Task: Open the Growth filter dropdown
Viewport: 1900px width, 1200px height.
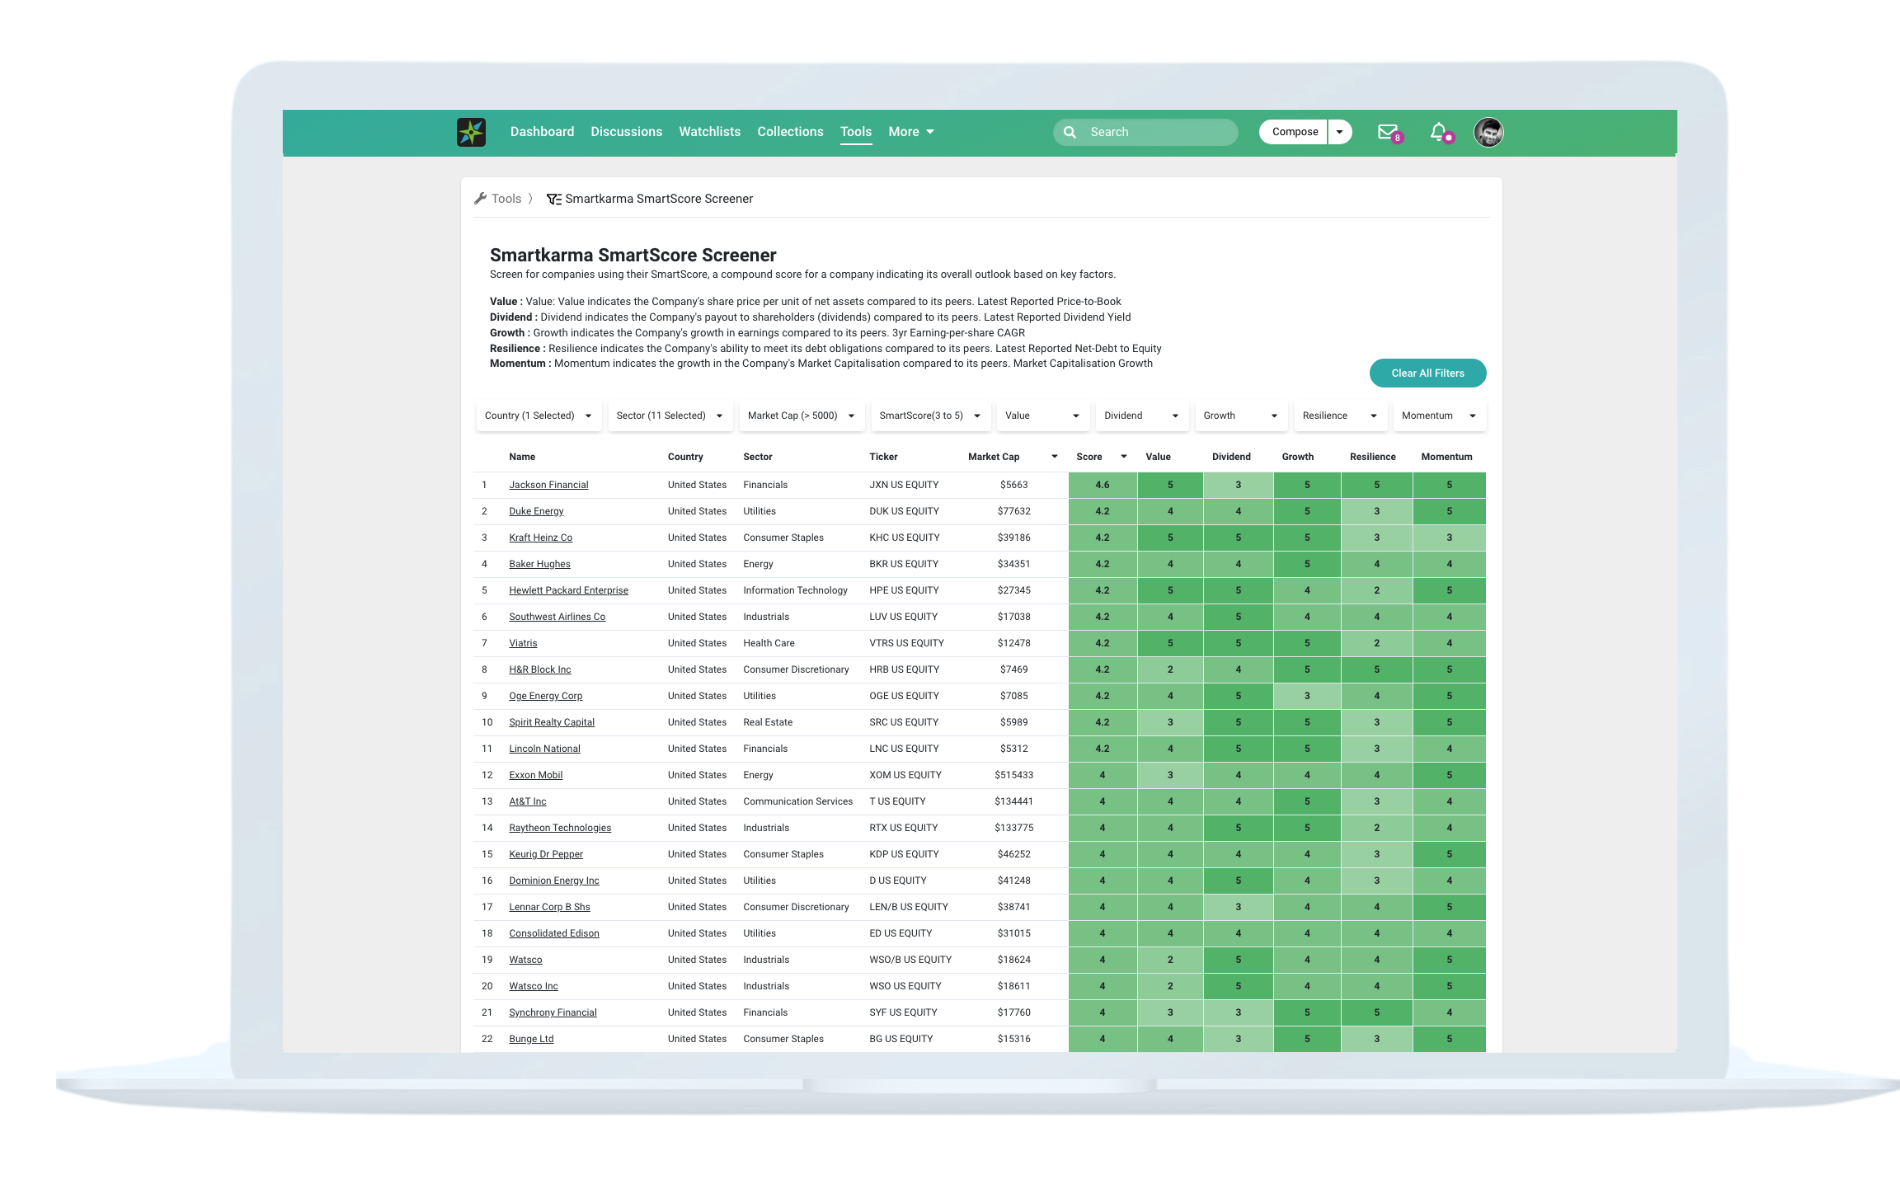Action: click(x=1241, y=416)
